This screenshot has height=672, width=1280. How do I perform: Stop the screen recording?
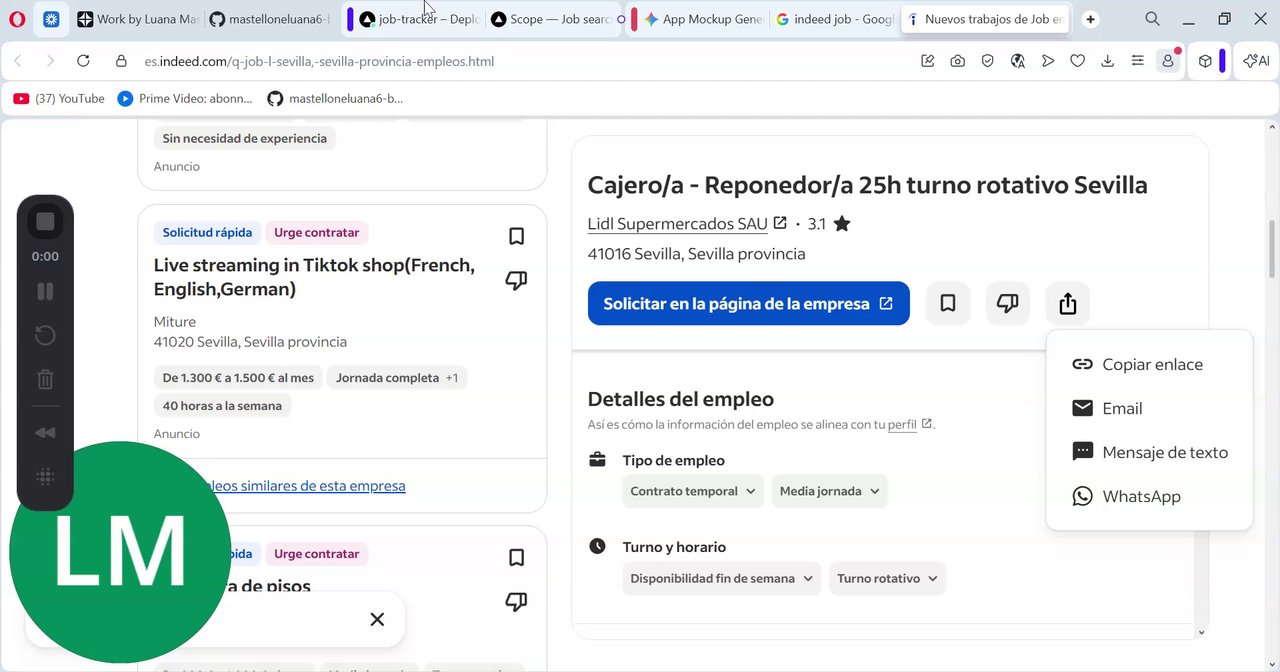(45, 222)
